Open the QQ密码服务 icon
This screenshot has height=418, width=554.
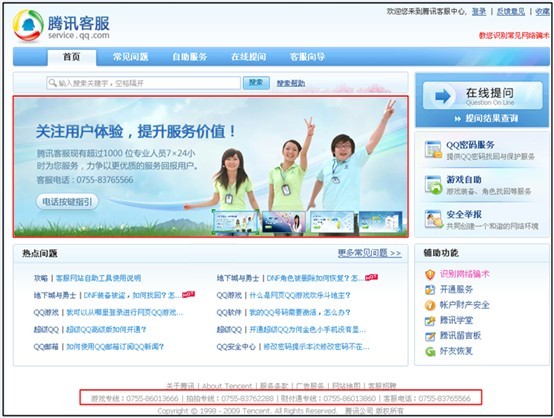click(x=433, y=149)
